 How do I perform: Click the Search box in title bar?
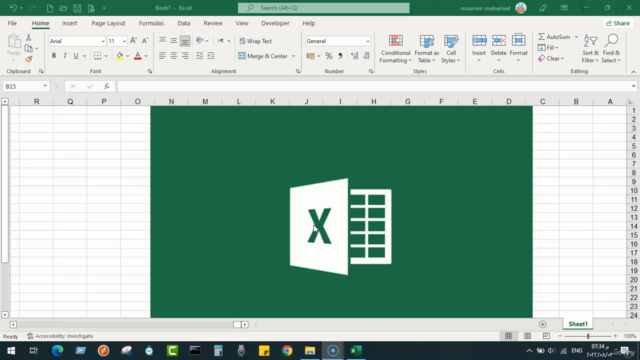tap(324, 8)
